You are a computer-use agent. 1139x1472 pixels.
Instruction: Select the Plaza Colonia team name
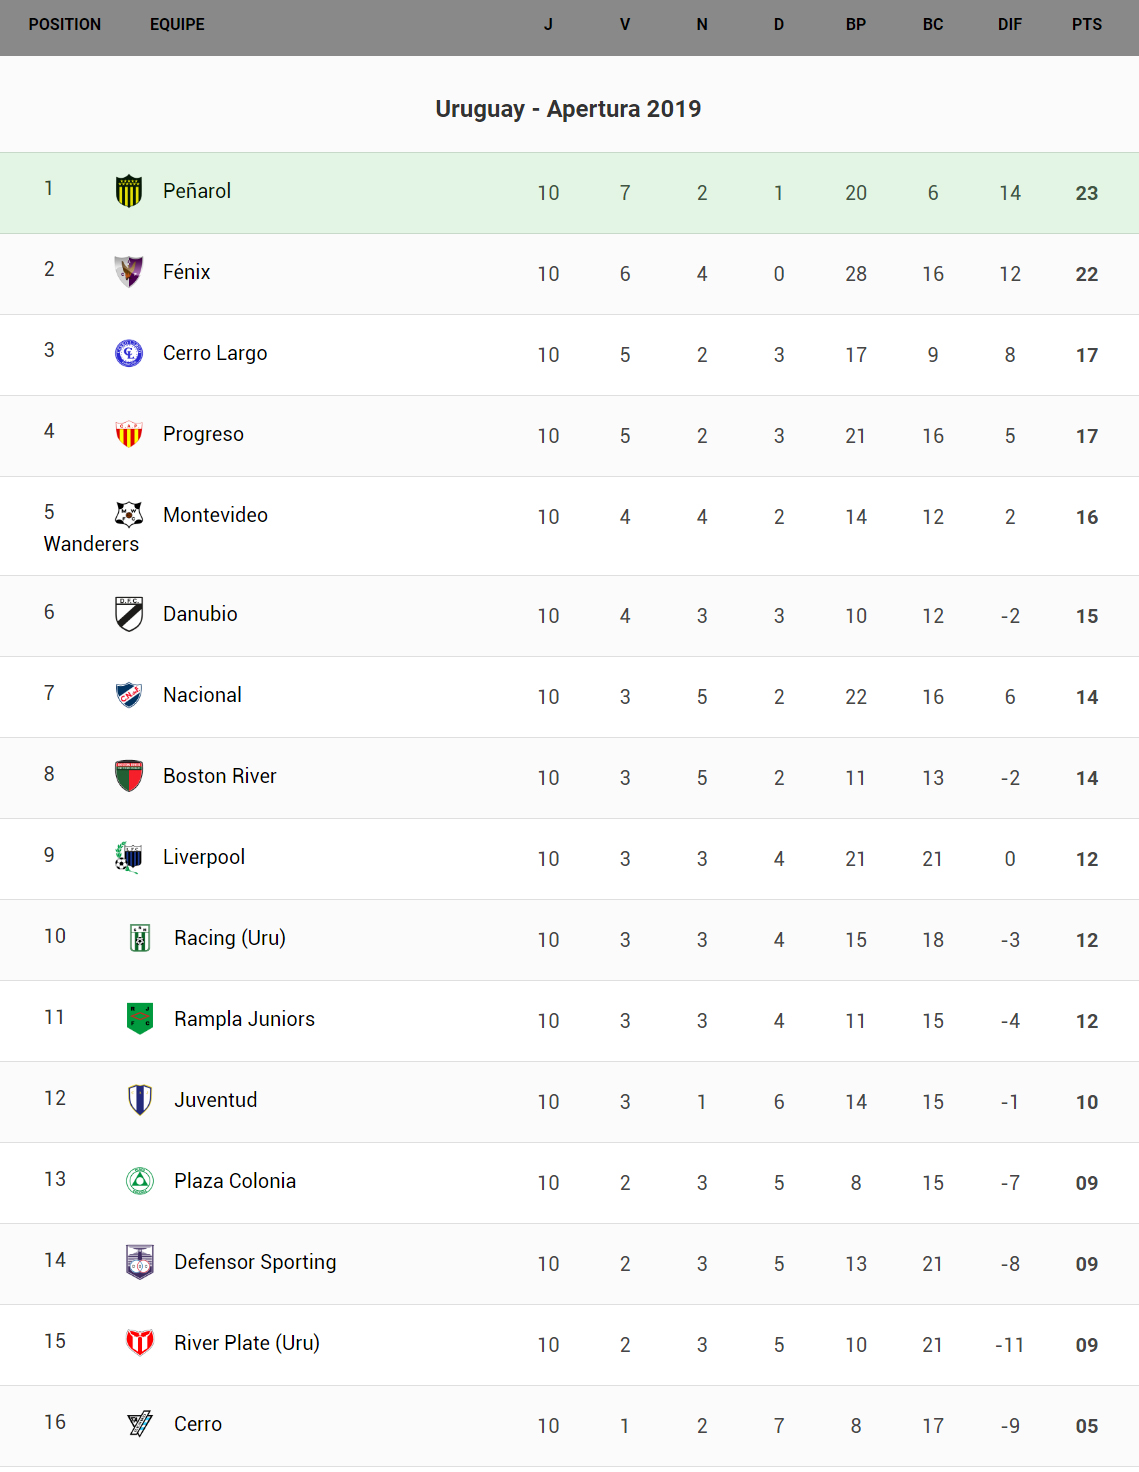tap(235, 1181)
